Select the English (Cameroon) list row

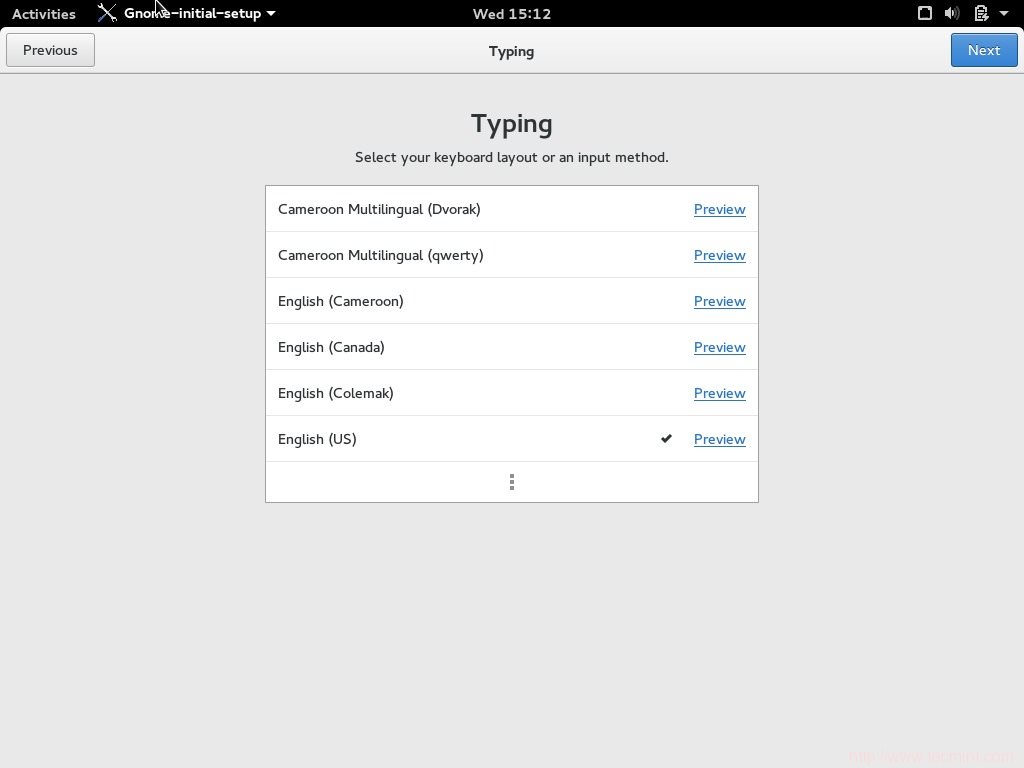pos(340,301)
